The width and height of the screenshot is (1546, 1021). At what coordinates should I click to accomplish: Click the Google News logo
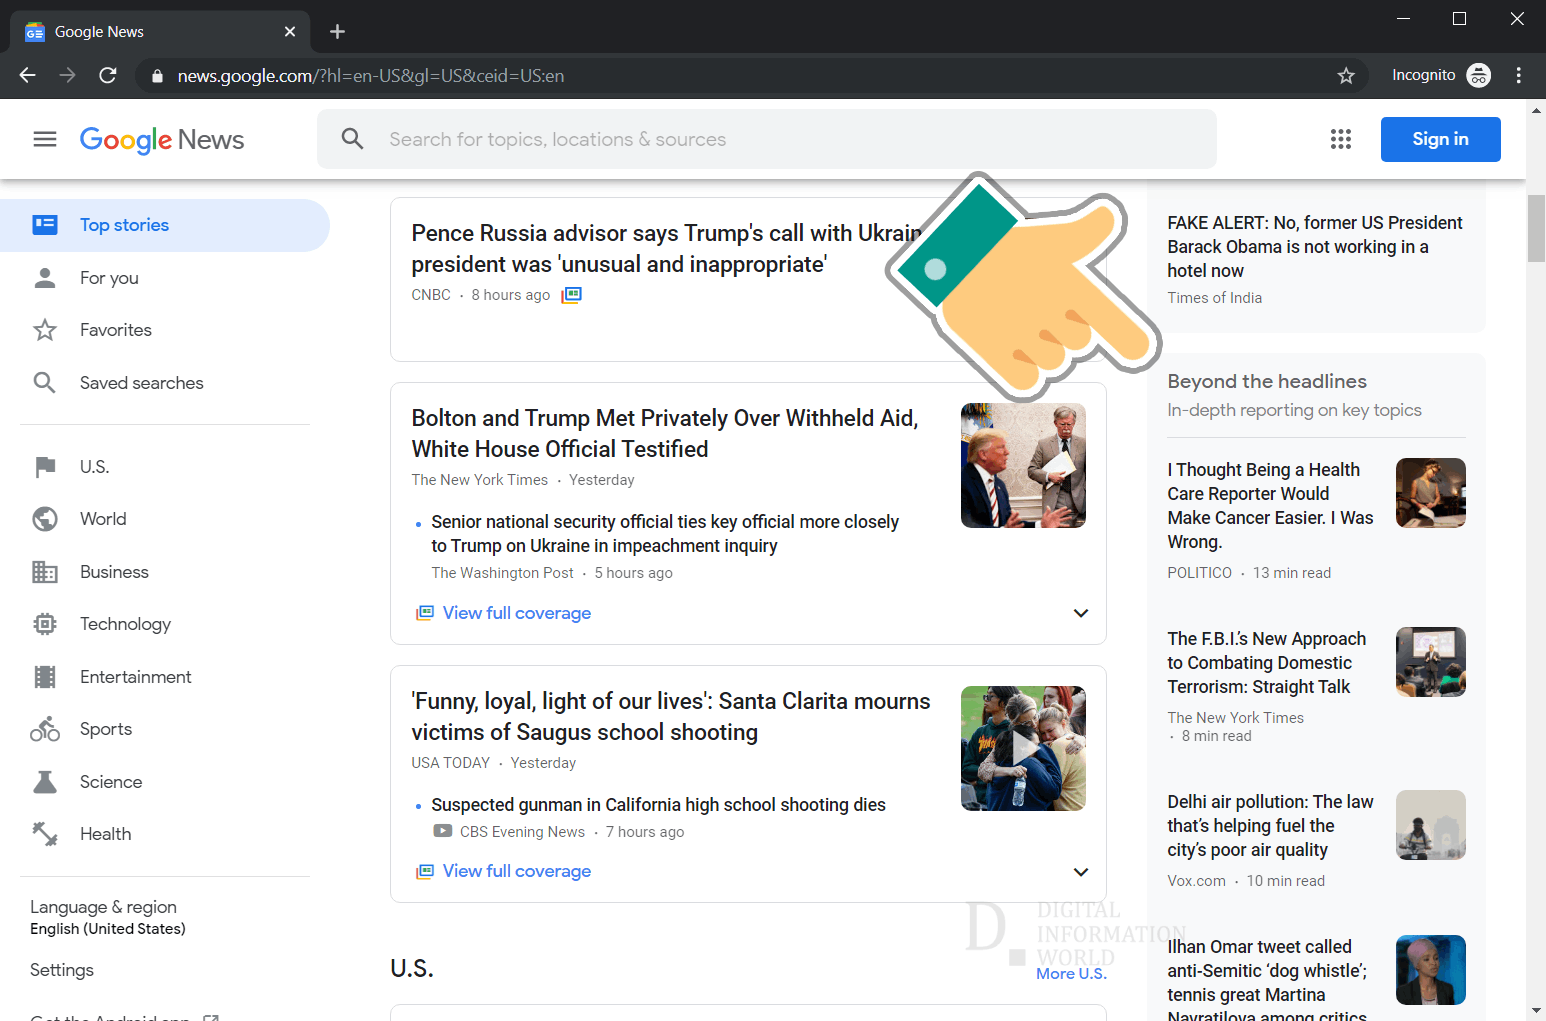pyautogui.click(x=162, y=140)
